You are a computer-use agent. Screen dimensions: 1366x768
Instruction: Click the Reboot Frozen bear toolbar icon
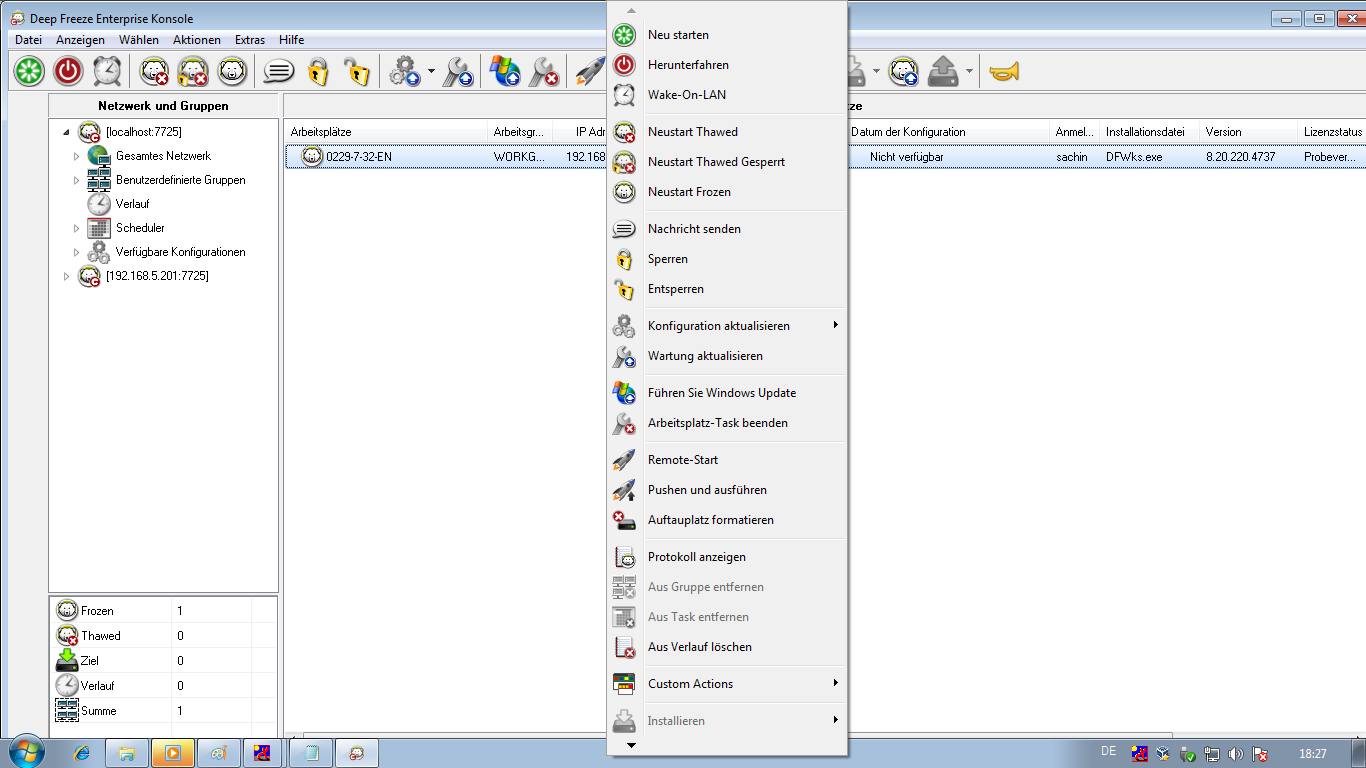[232, 71]
